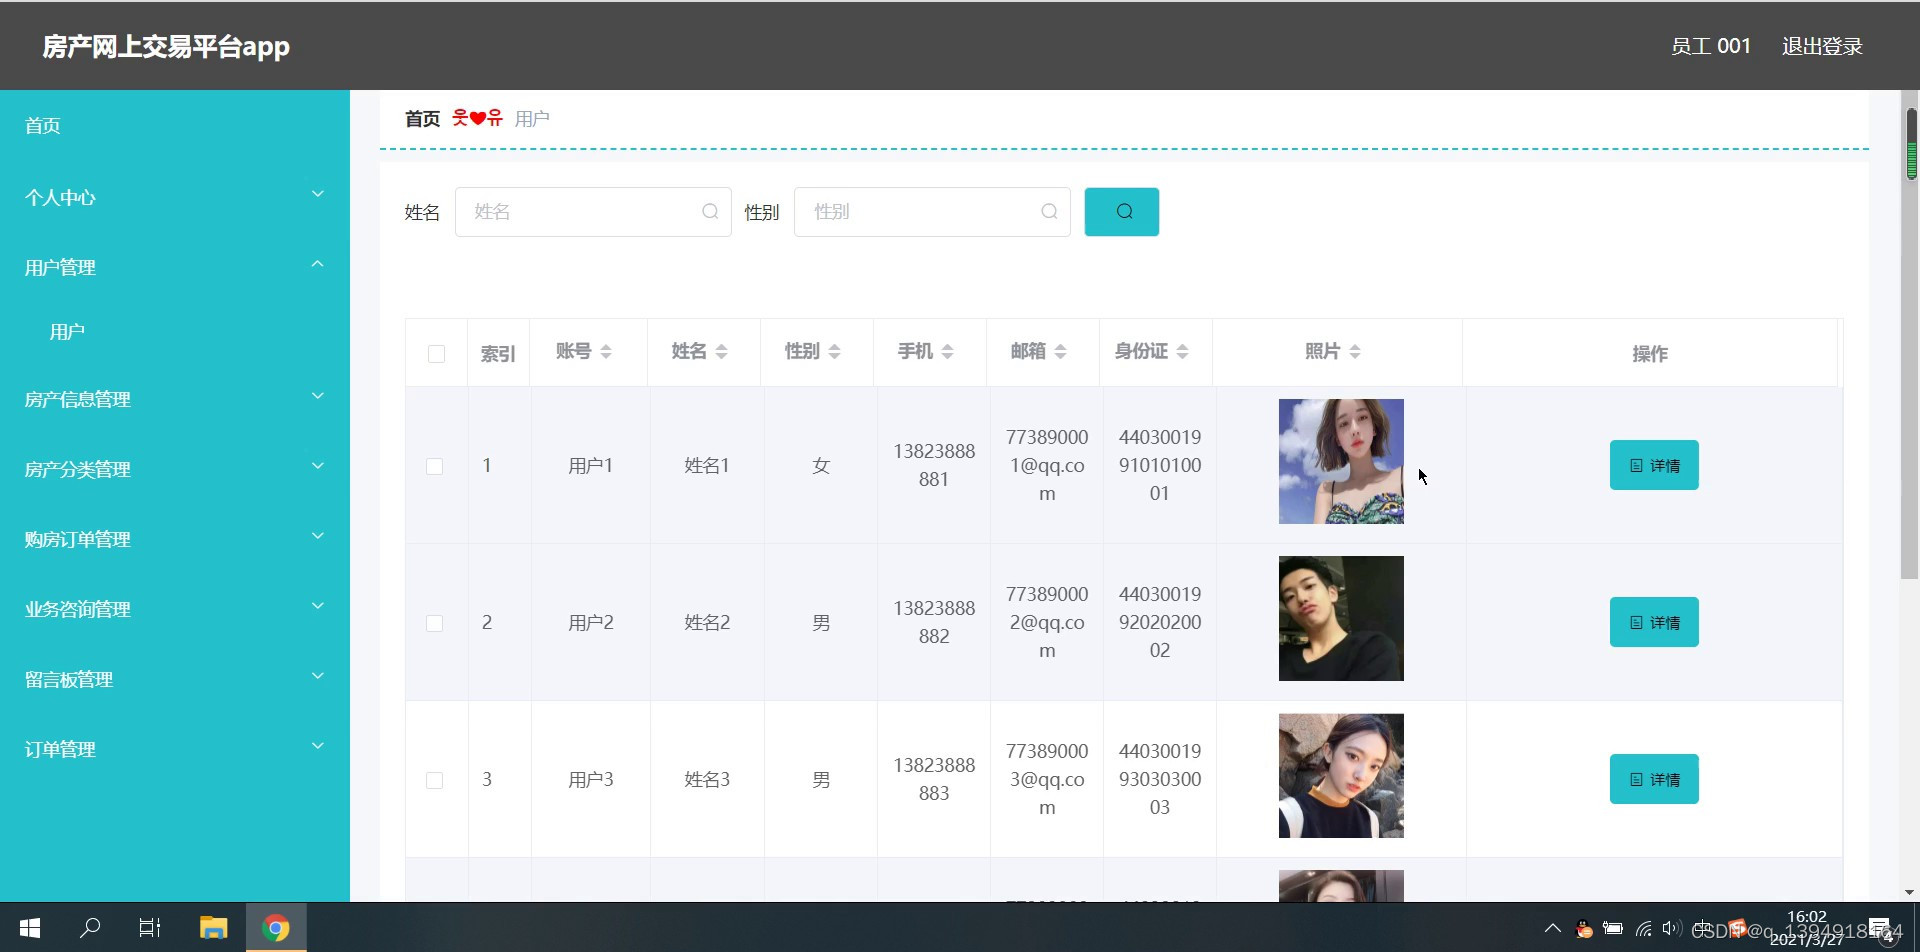The image size is (1920, 952).
Task: Open 详情 for 用户3
Action: (x=1654, y=779)
